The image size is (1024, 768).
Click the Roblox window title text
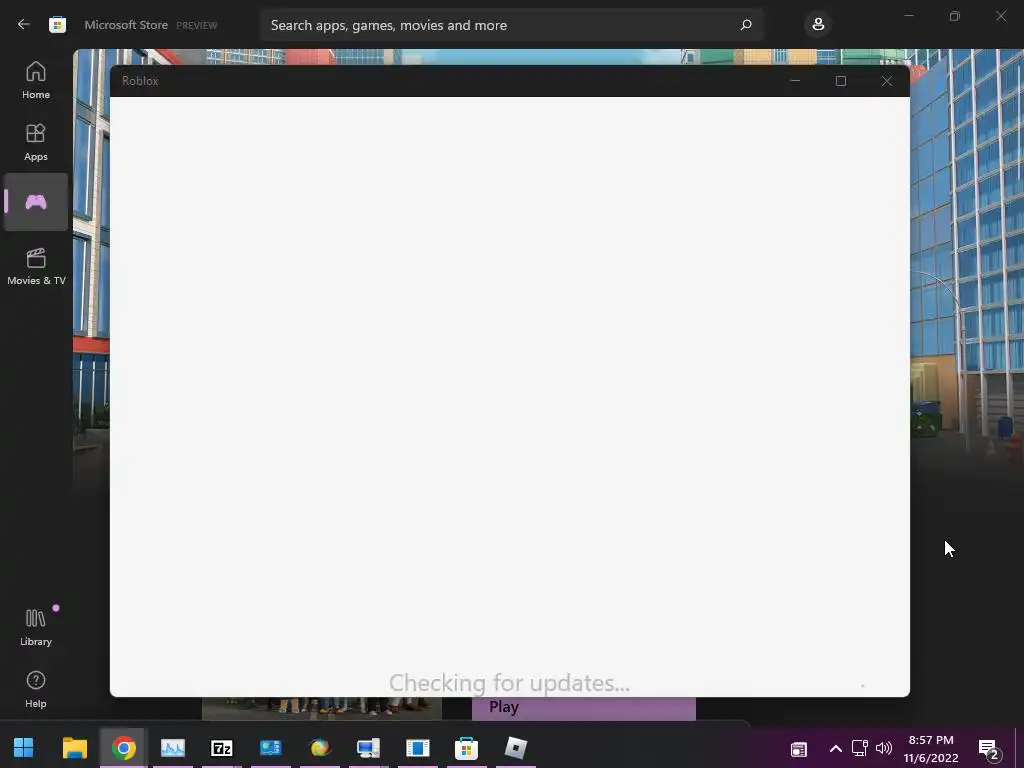coord(140,81)
